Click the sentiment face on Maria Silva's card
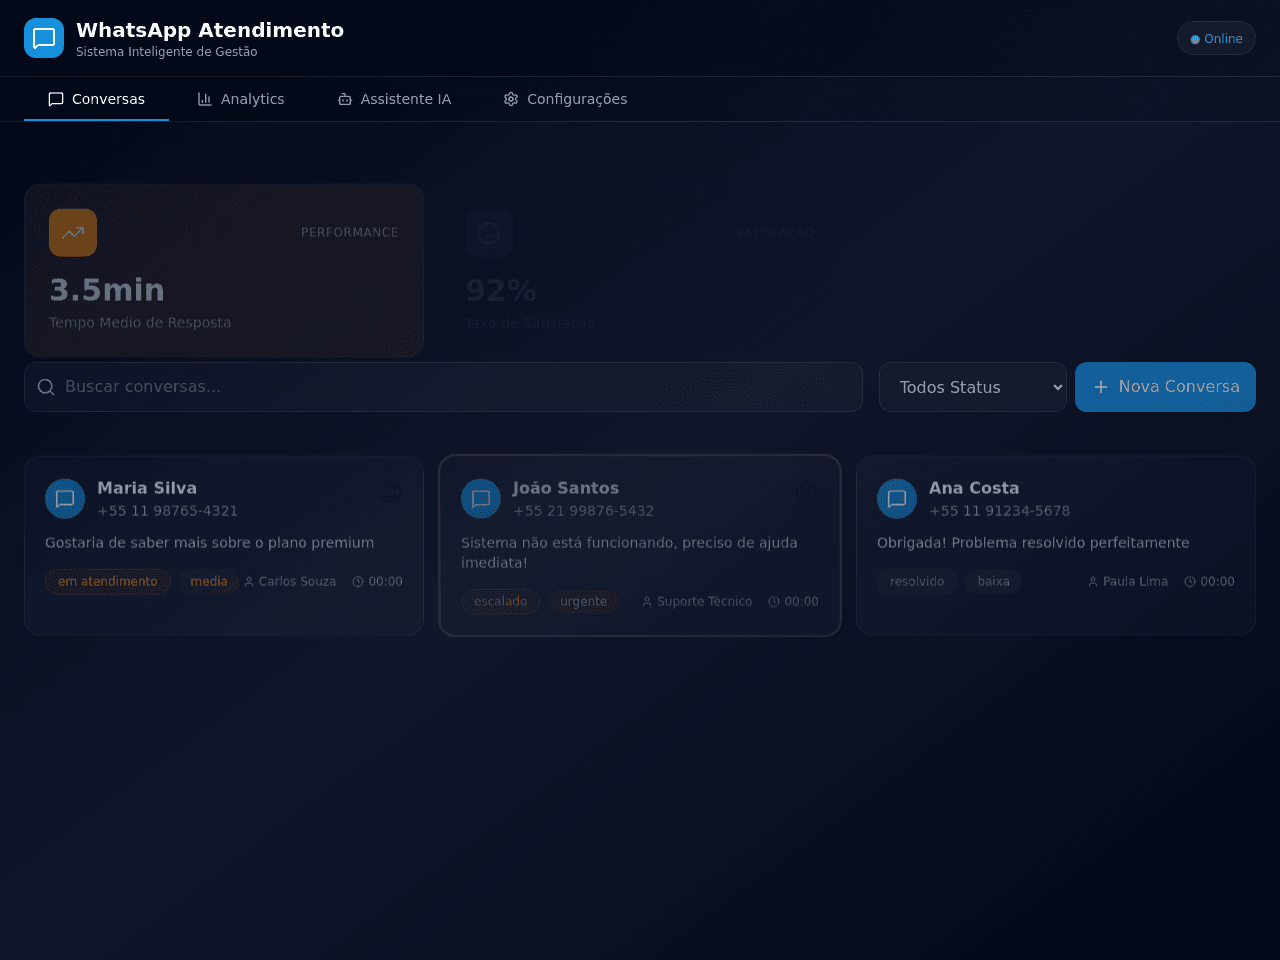 pos(391,492)
